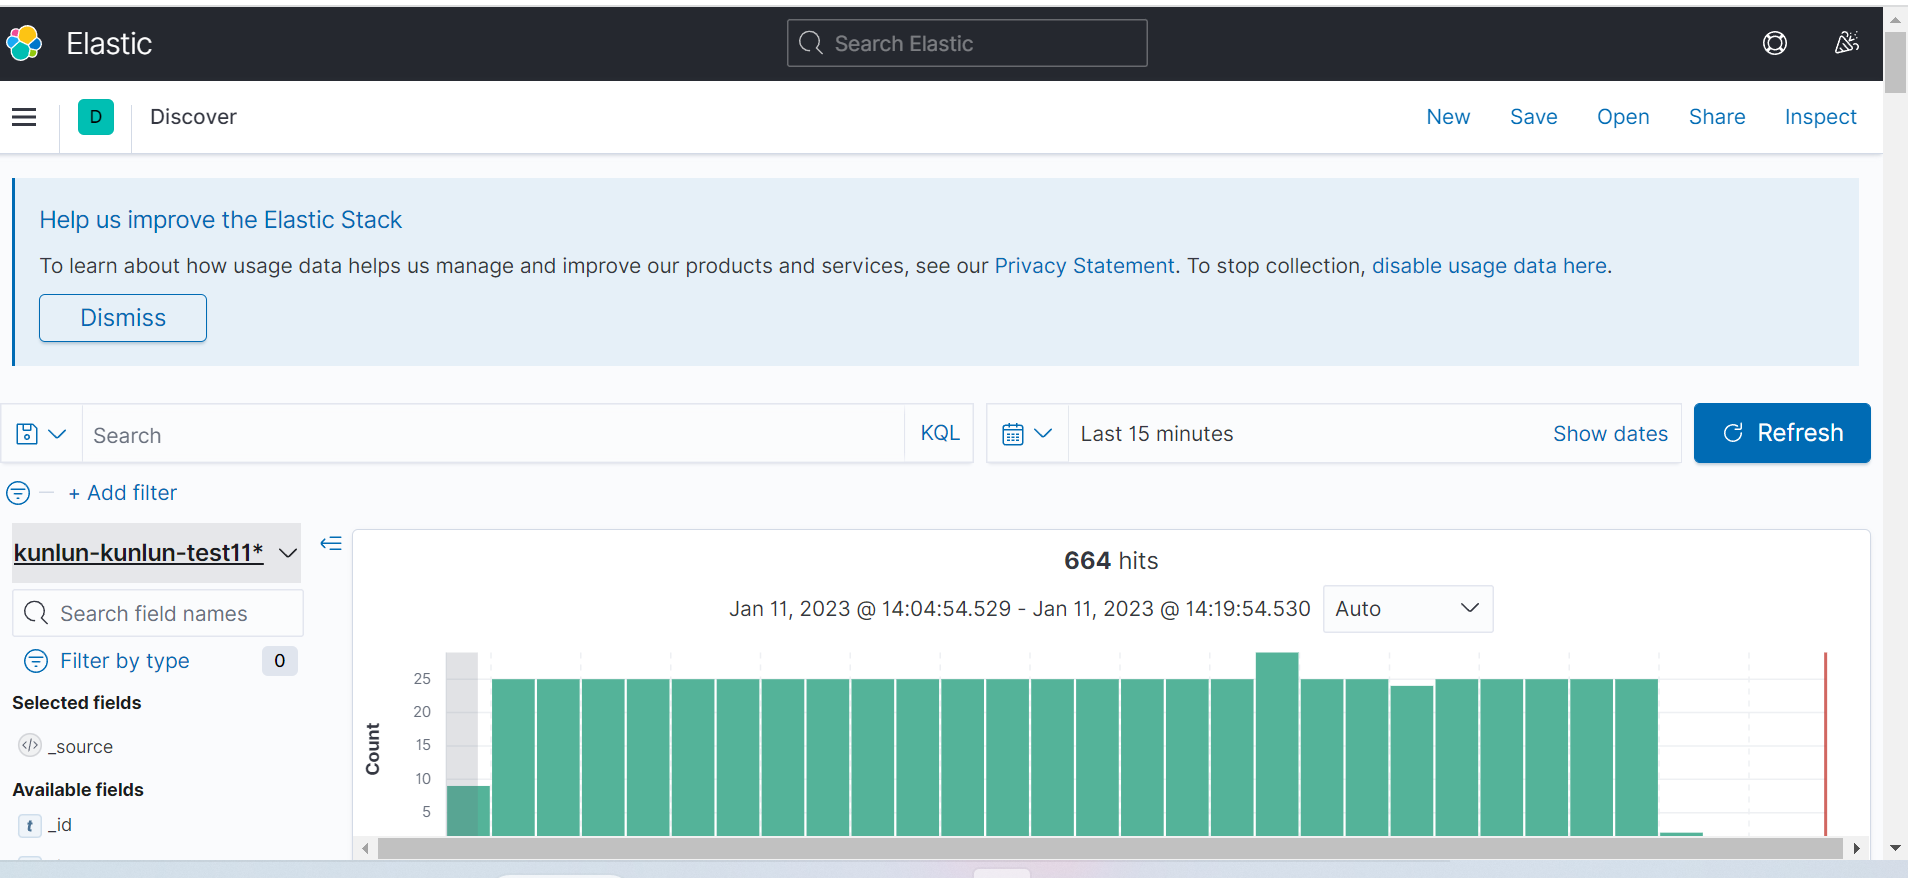Image resolution: width=1908 pixels, height=878 pixels.
Task: Open the help menu lifebuoy icon
Action: tap(1775, 43)
